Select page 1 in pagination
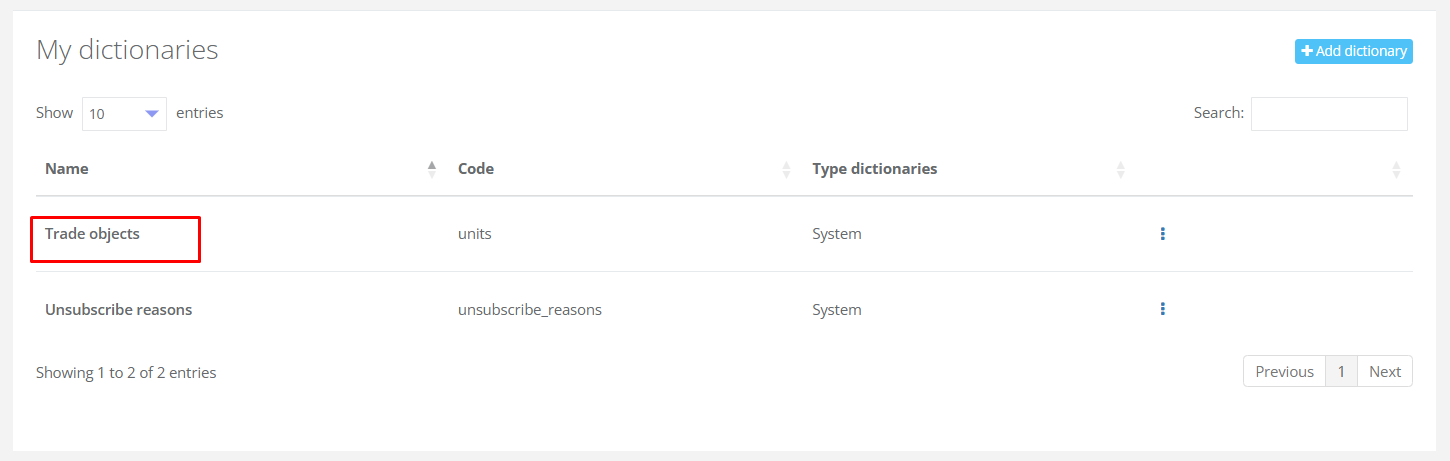This screenshot has width=1450, height=461. (1341, 372)
